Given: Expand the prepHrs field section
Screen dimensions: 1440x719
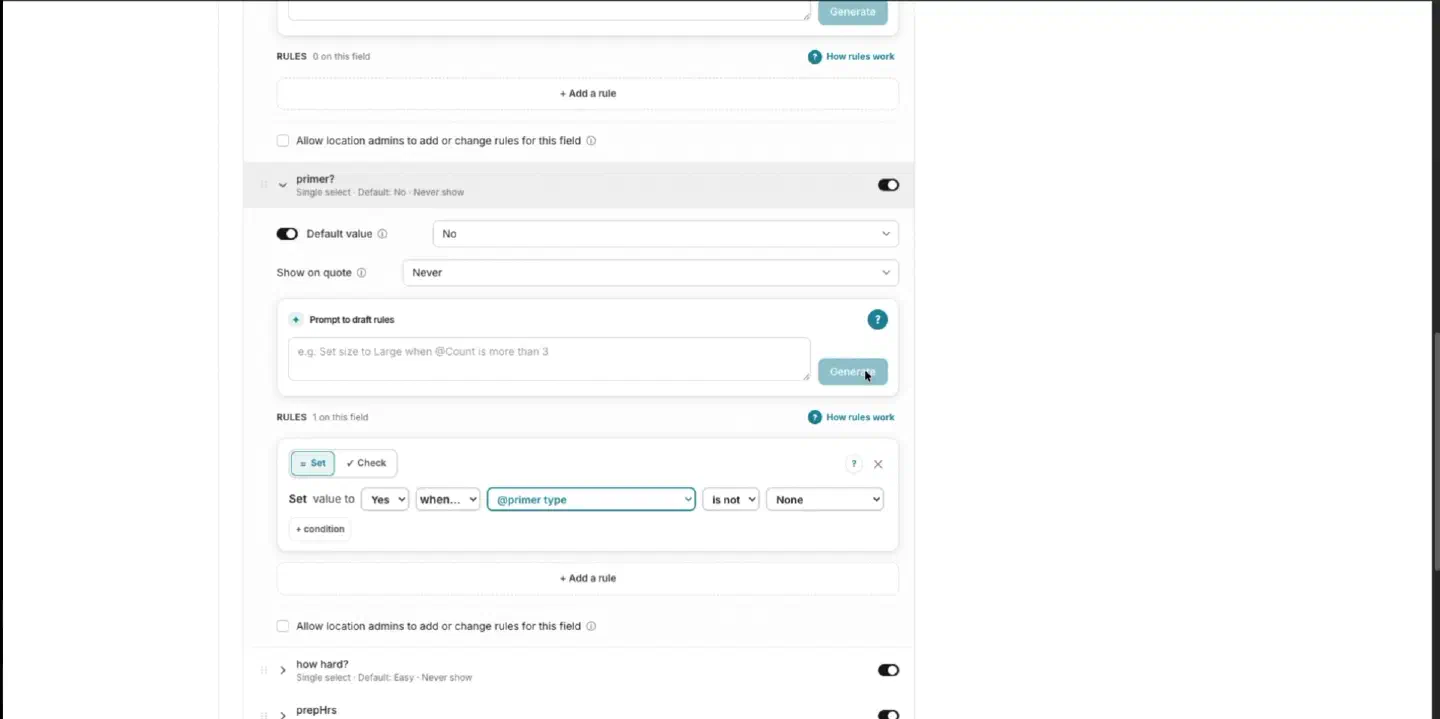Looking at the screenshot, I should (x=283, y=714).
